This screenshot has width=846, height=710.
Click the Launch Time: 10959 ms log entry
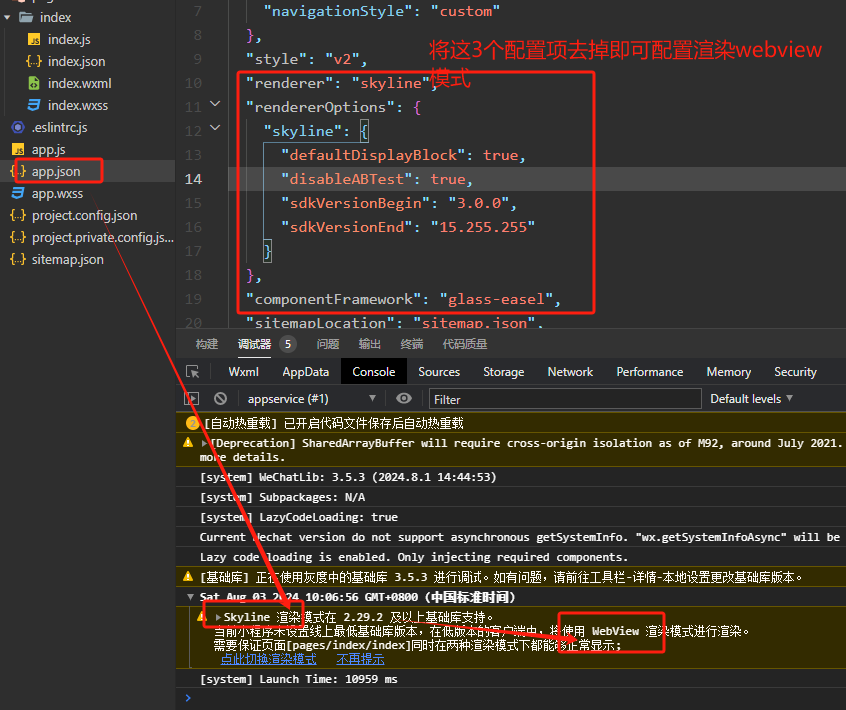(299, 679)
